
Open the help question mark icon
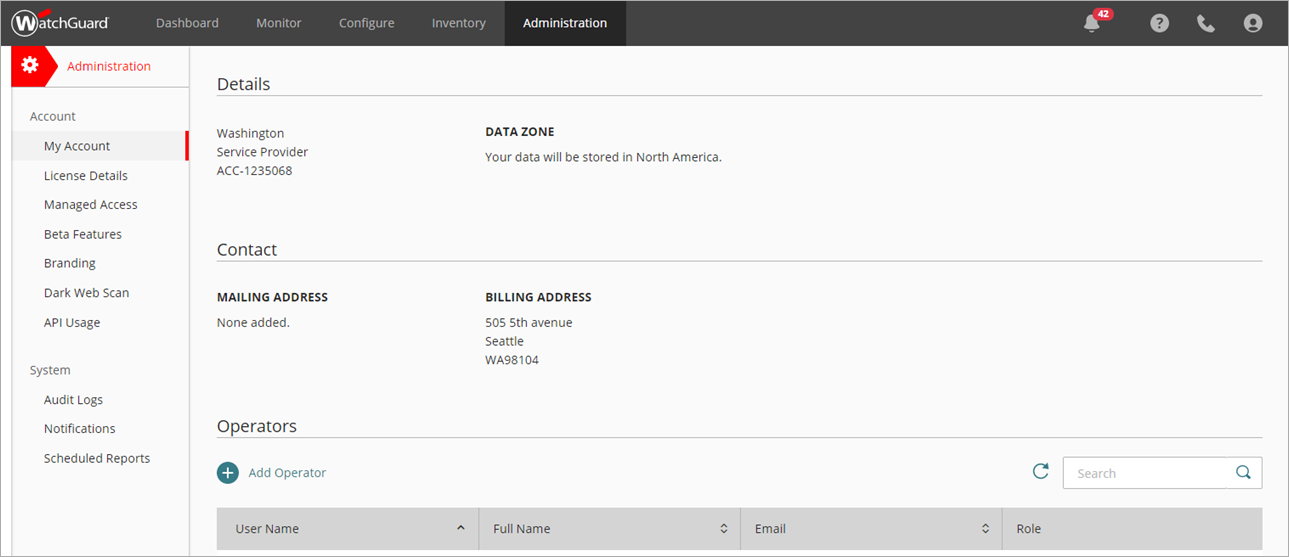(1159, 23)
